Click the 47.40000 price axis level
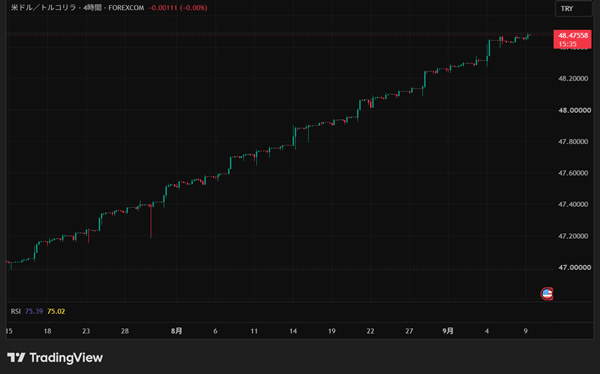 tap(573, 204)
